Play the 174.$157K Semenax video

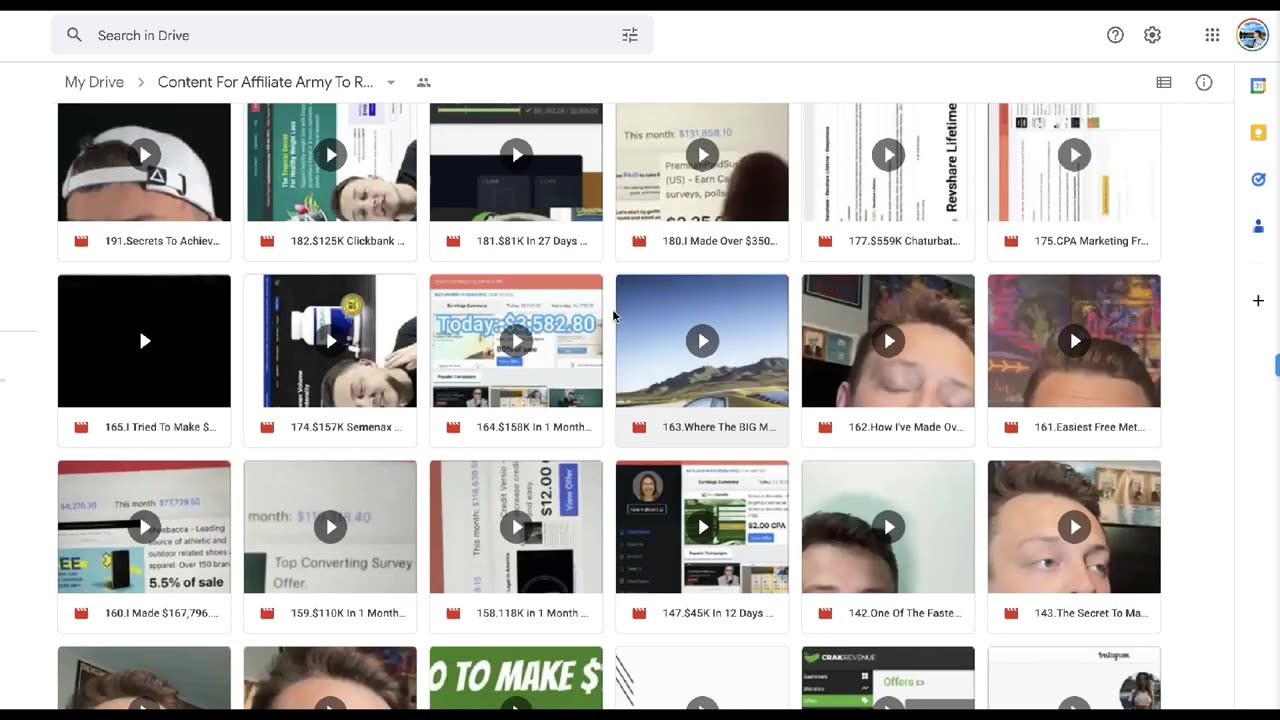pos(330,341)
